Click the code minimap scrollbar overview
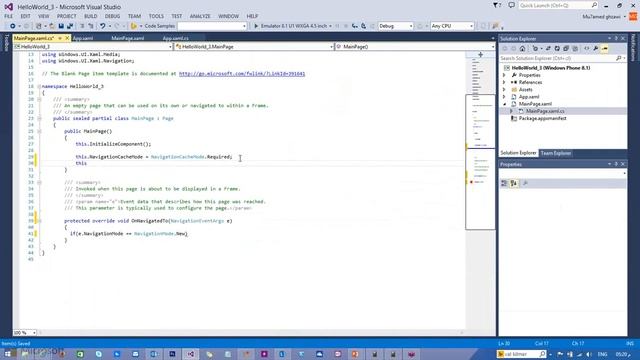The image size is (640, 360). pos(480,162)
